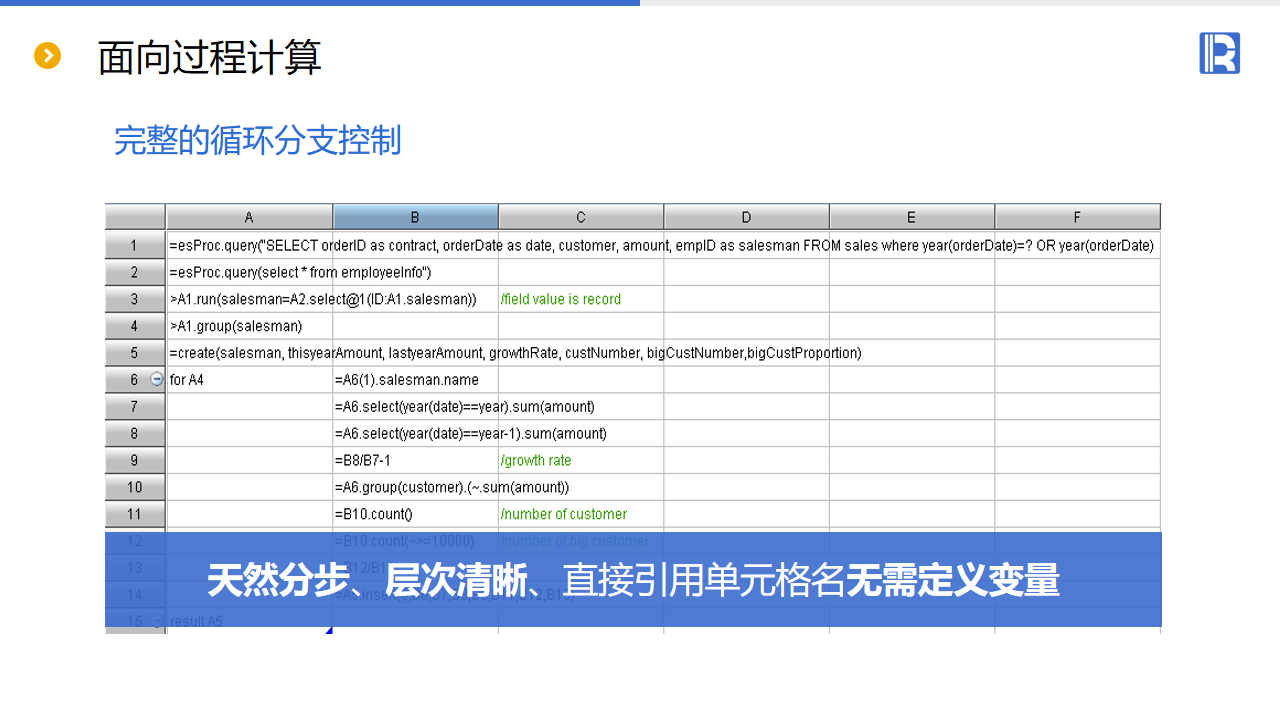Click the blue R logo icon
The width and height of the screenshot is (1280, 720).
[x=1219, y=53]
